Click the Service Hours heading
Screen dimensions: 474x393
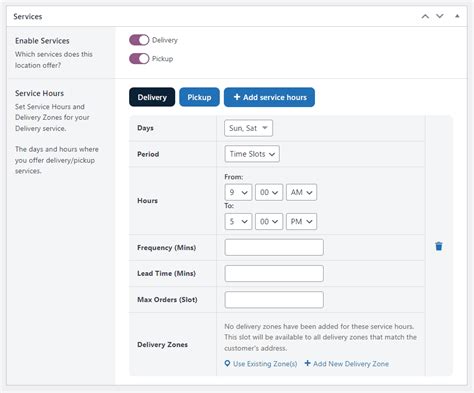tap(39, 93)
